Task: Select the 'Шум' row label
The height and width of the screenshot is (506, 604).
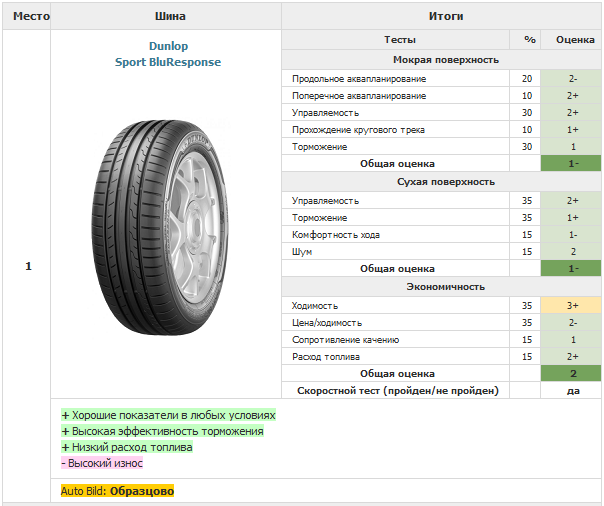Action: pyautogui.click(x=302, y=252)
